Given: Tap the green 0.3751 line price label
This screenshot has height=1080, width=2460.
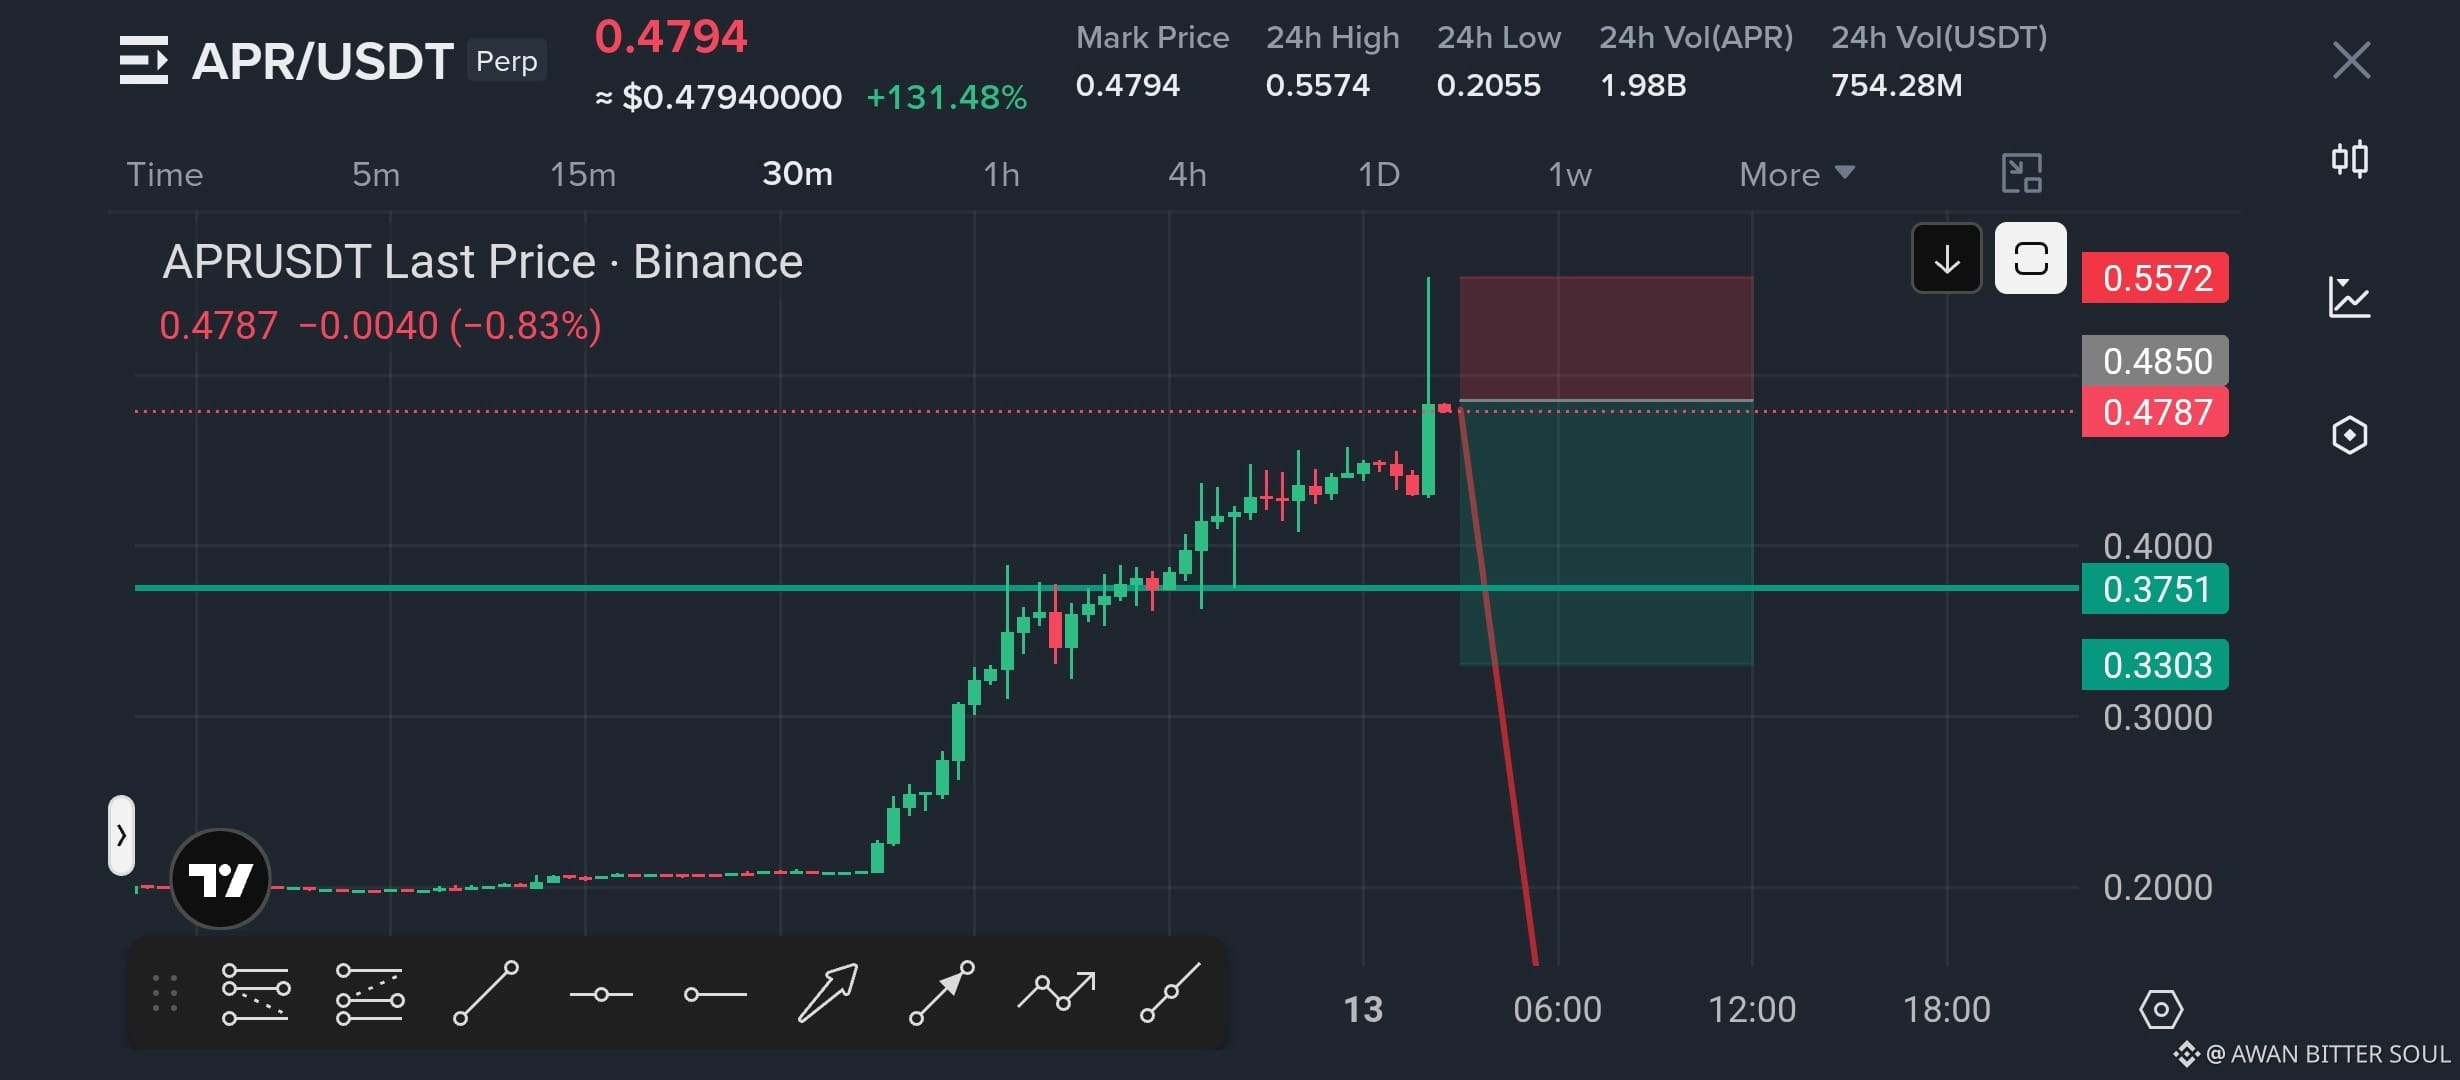Looking at the screenshot, I should click(2155, 588).
